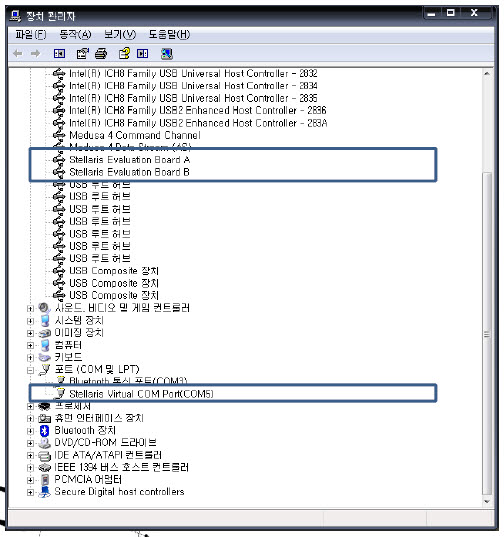This screenshot has width=504, height=537.
Task: Click the Properties toolbar icon
Action: coord(82,54)
